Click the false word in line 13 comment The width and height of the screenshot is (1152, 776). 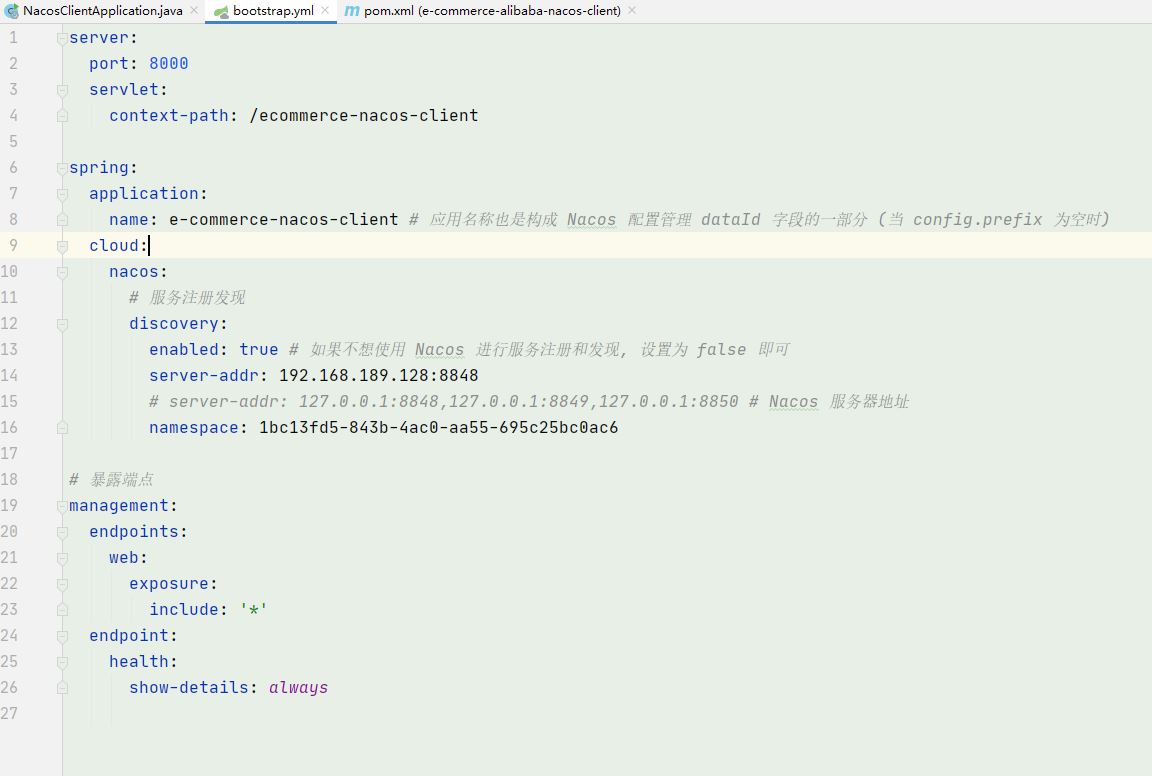(x=721, y=350)
